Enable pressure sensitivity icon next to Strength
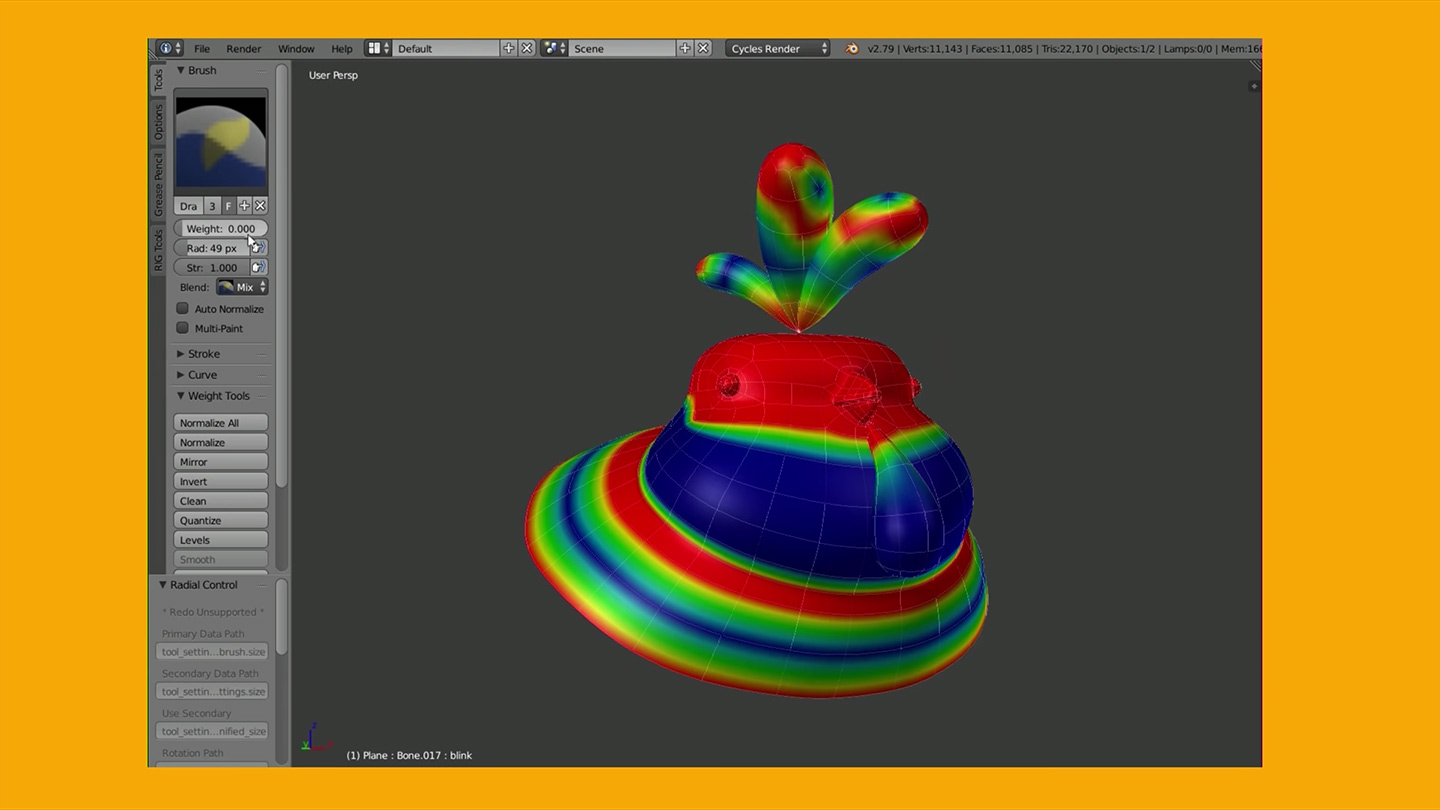The width and height of the screenshot is (1440, 810). [x=257, y=267]
